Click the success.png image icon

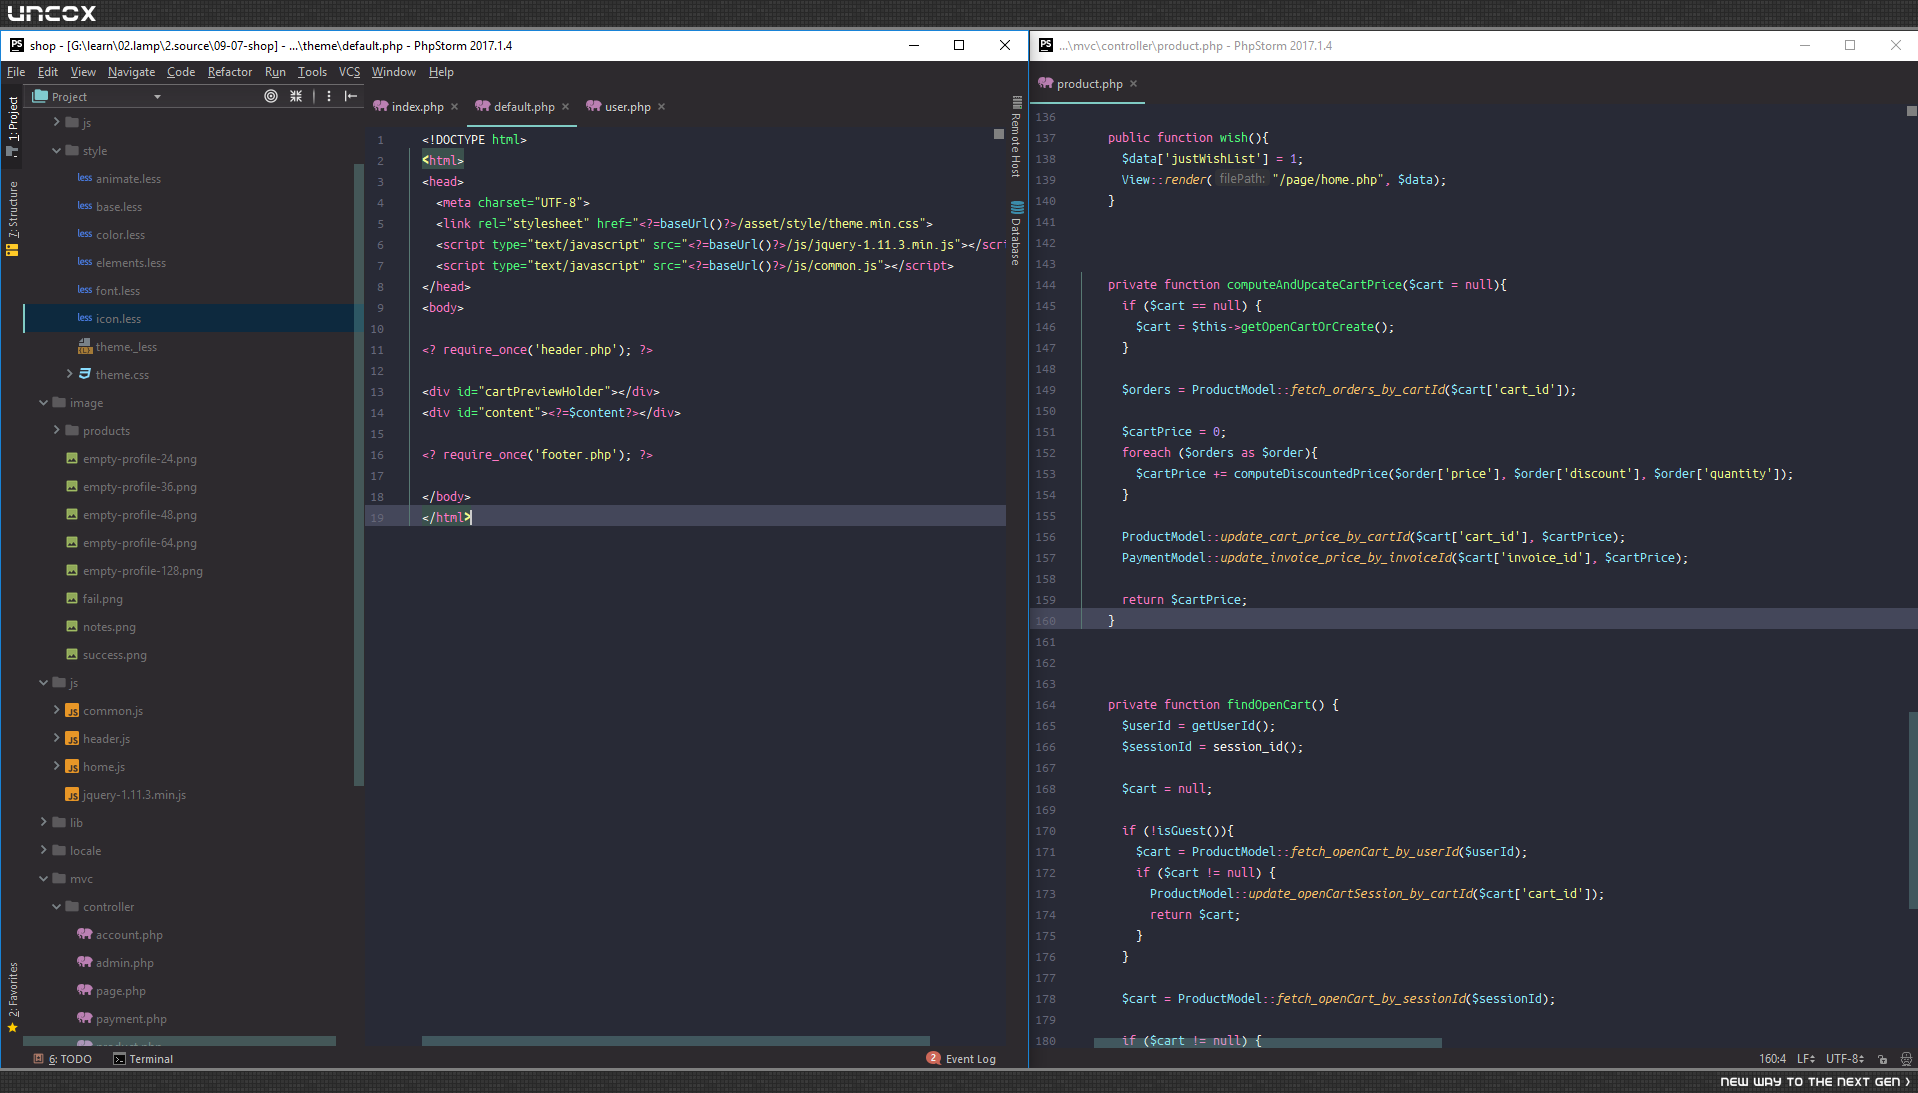tap(72, 654)
